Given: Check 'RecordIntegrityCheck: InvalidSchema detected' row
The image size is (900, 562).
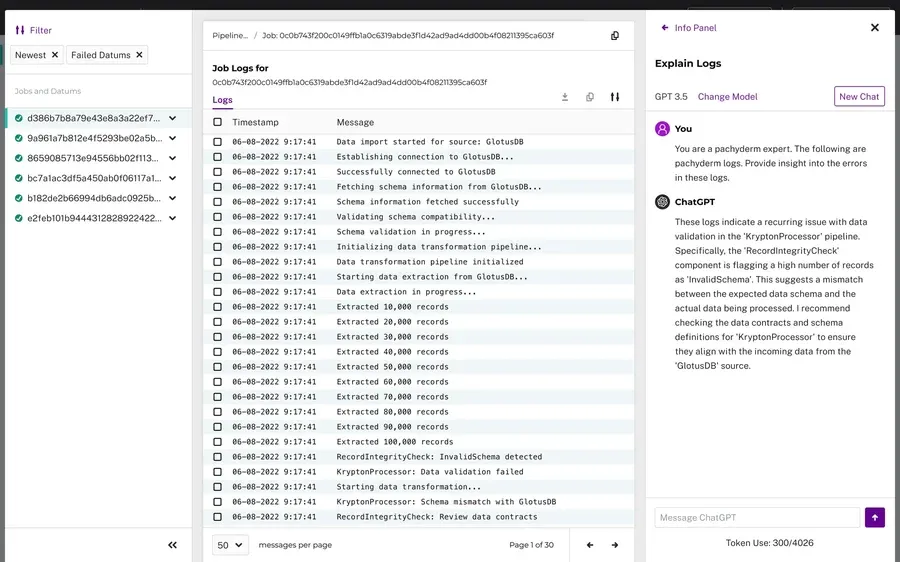Looking at the screenshot, I should [x=218, y=457].
